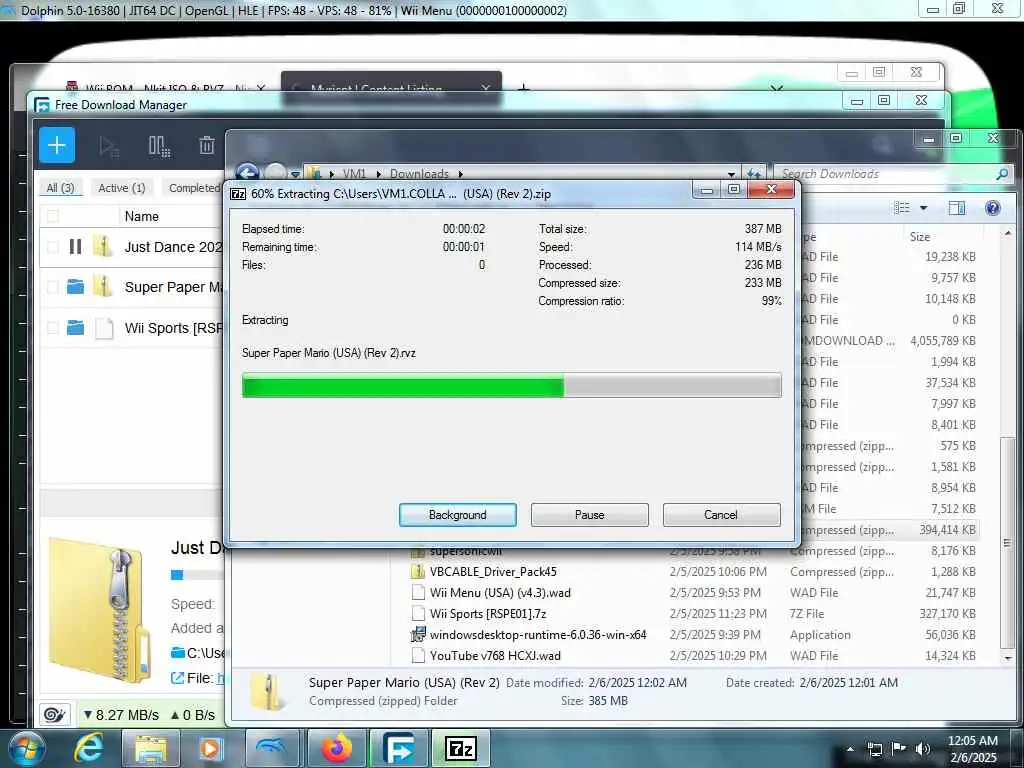1024x768 pixels.
Task: Switch to Firefox taskbar icon
Action: [x=336, y=748]
